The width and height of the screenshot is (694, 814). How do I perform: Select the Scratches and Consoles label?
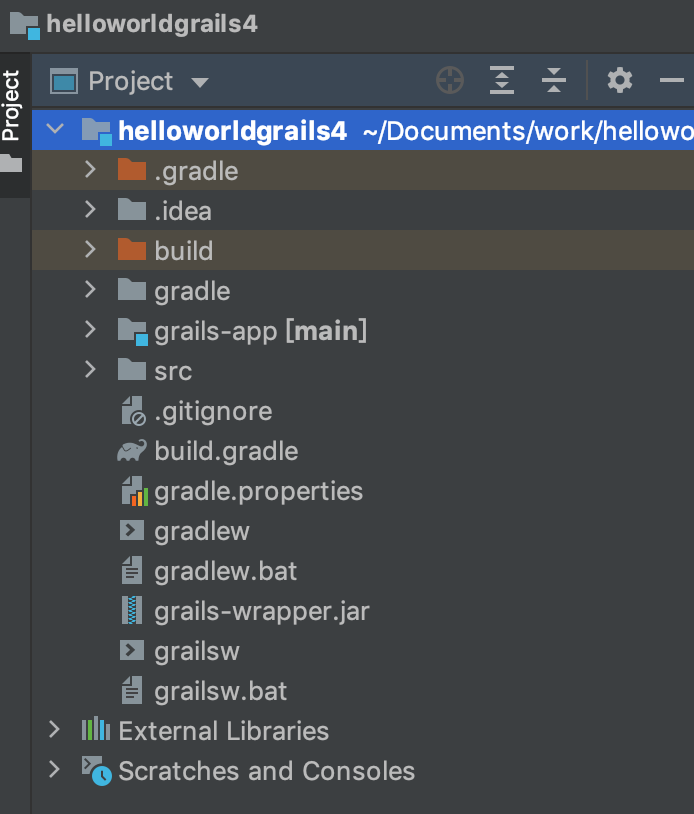pyautogui.click(x=267, y=771)
